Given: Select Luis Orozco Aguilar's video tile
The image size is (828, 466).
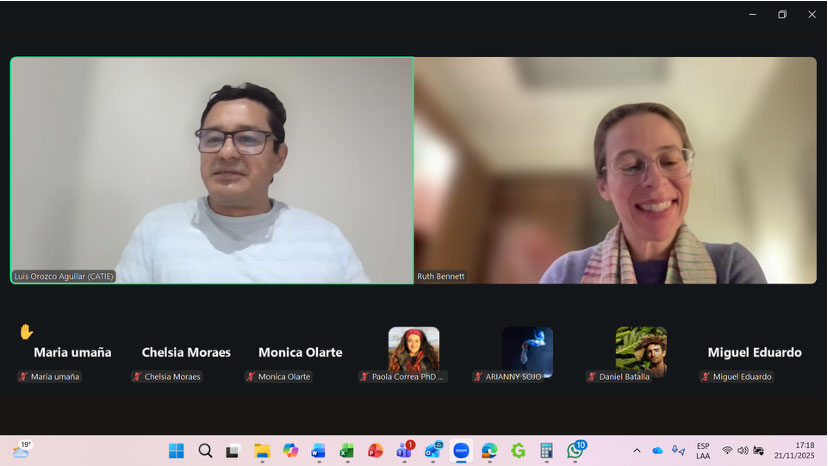Looking at the screenshot, I should point(212,170).
